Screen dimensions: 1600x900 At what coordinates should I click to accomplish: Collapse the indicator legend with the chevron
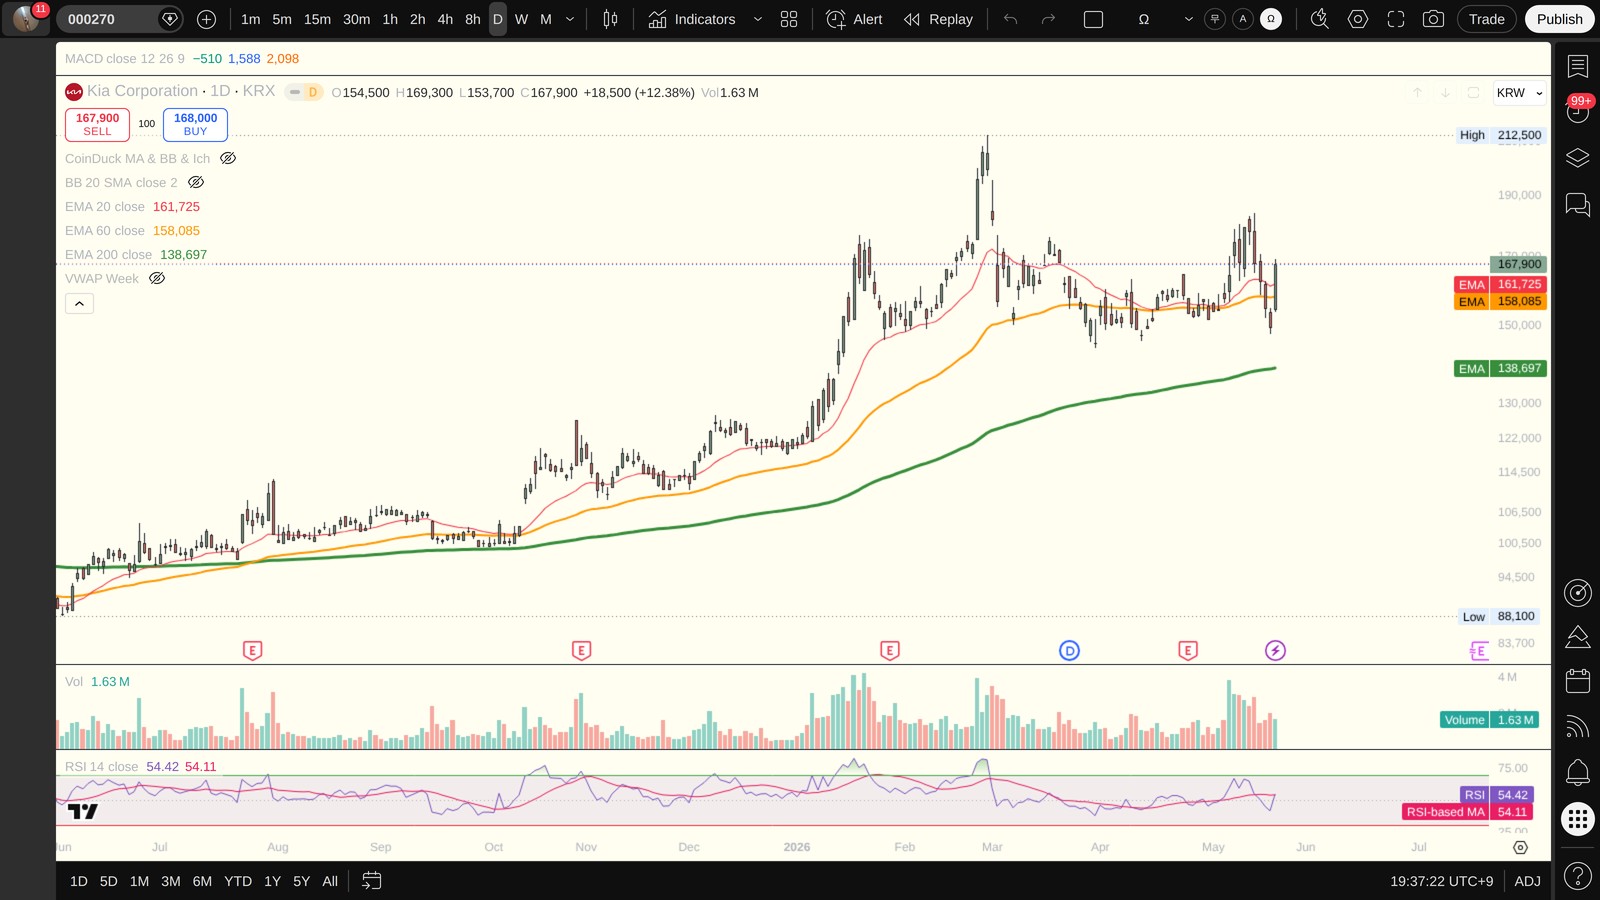(x=79, y=303)
